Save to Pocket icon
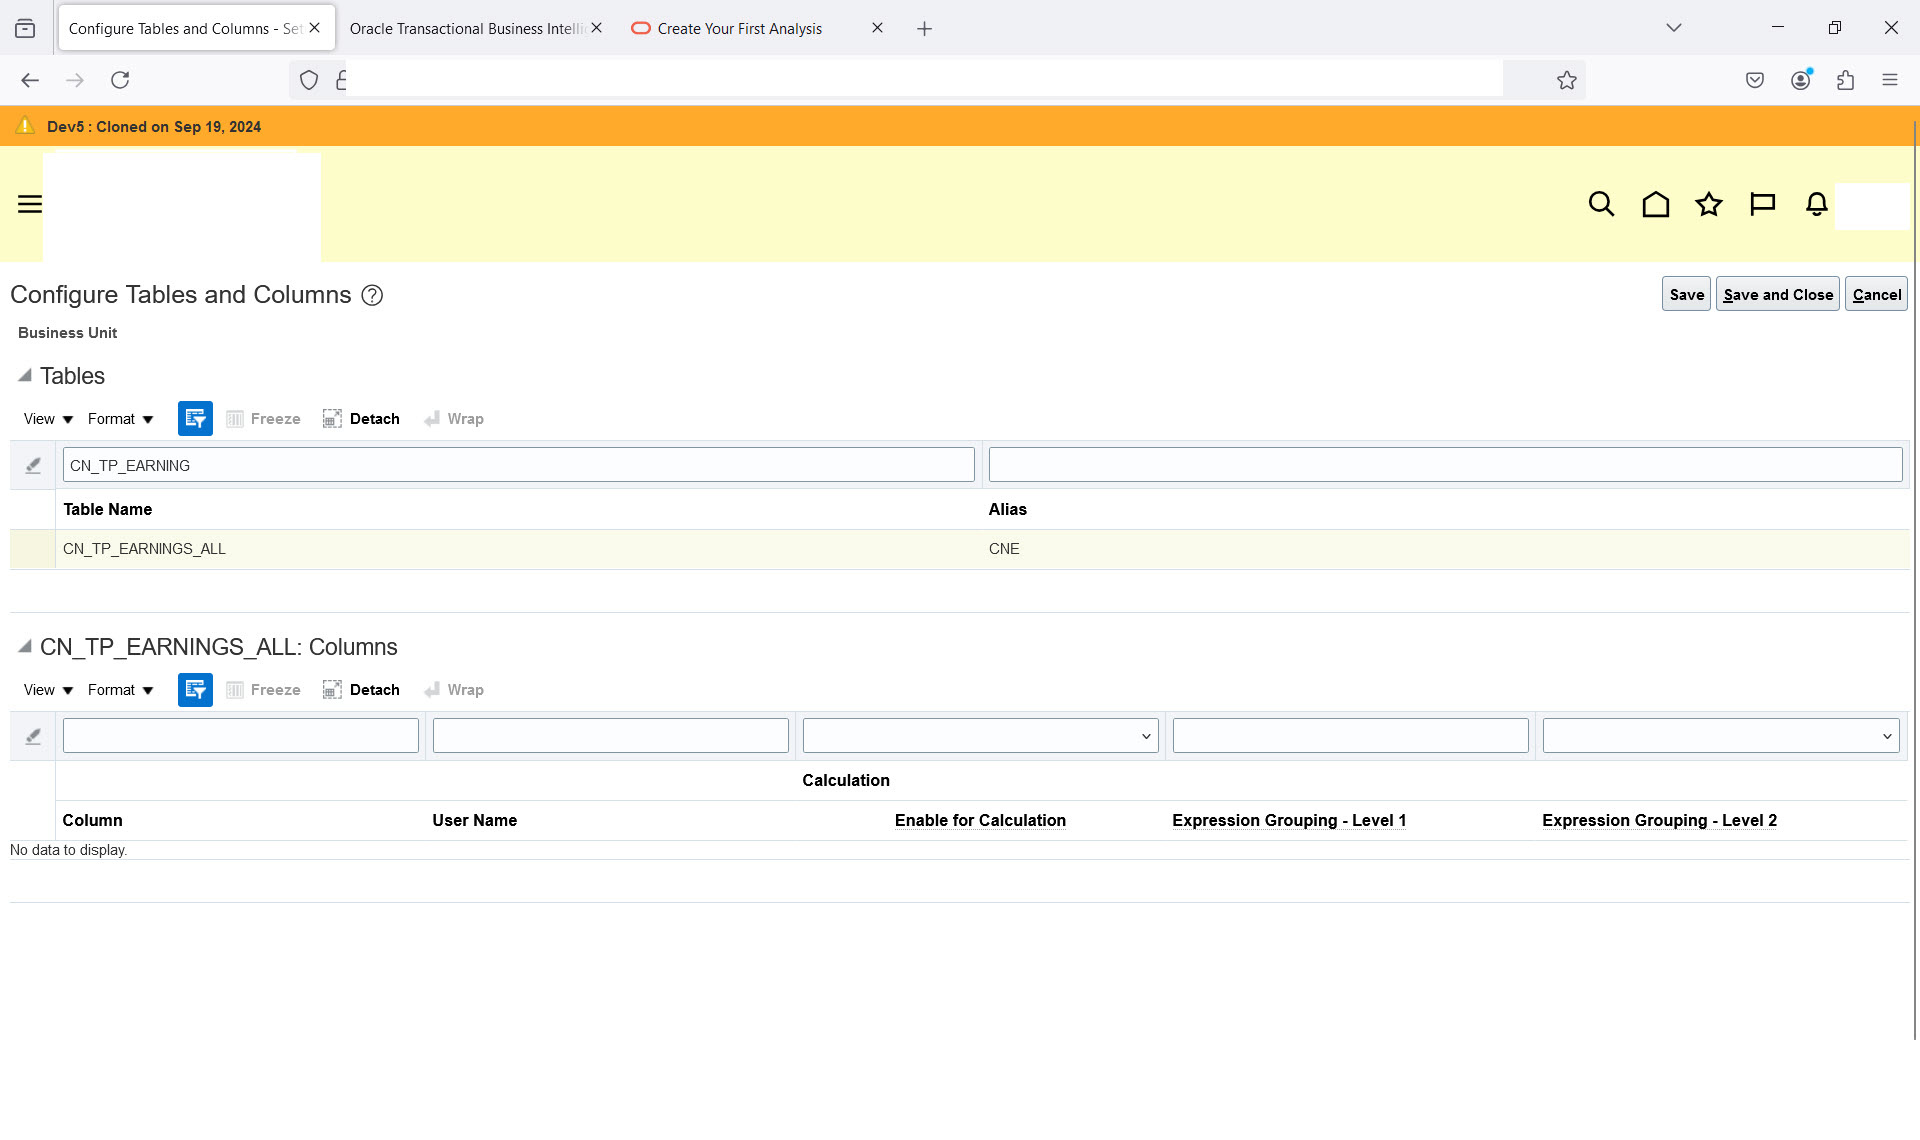The height and width of the screenshot is (1140, 1920). point(1755,80)
